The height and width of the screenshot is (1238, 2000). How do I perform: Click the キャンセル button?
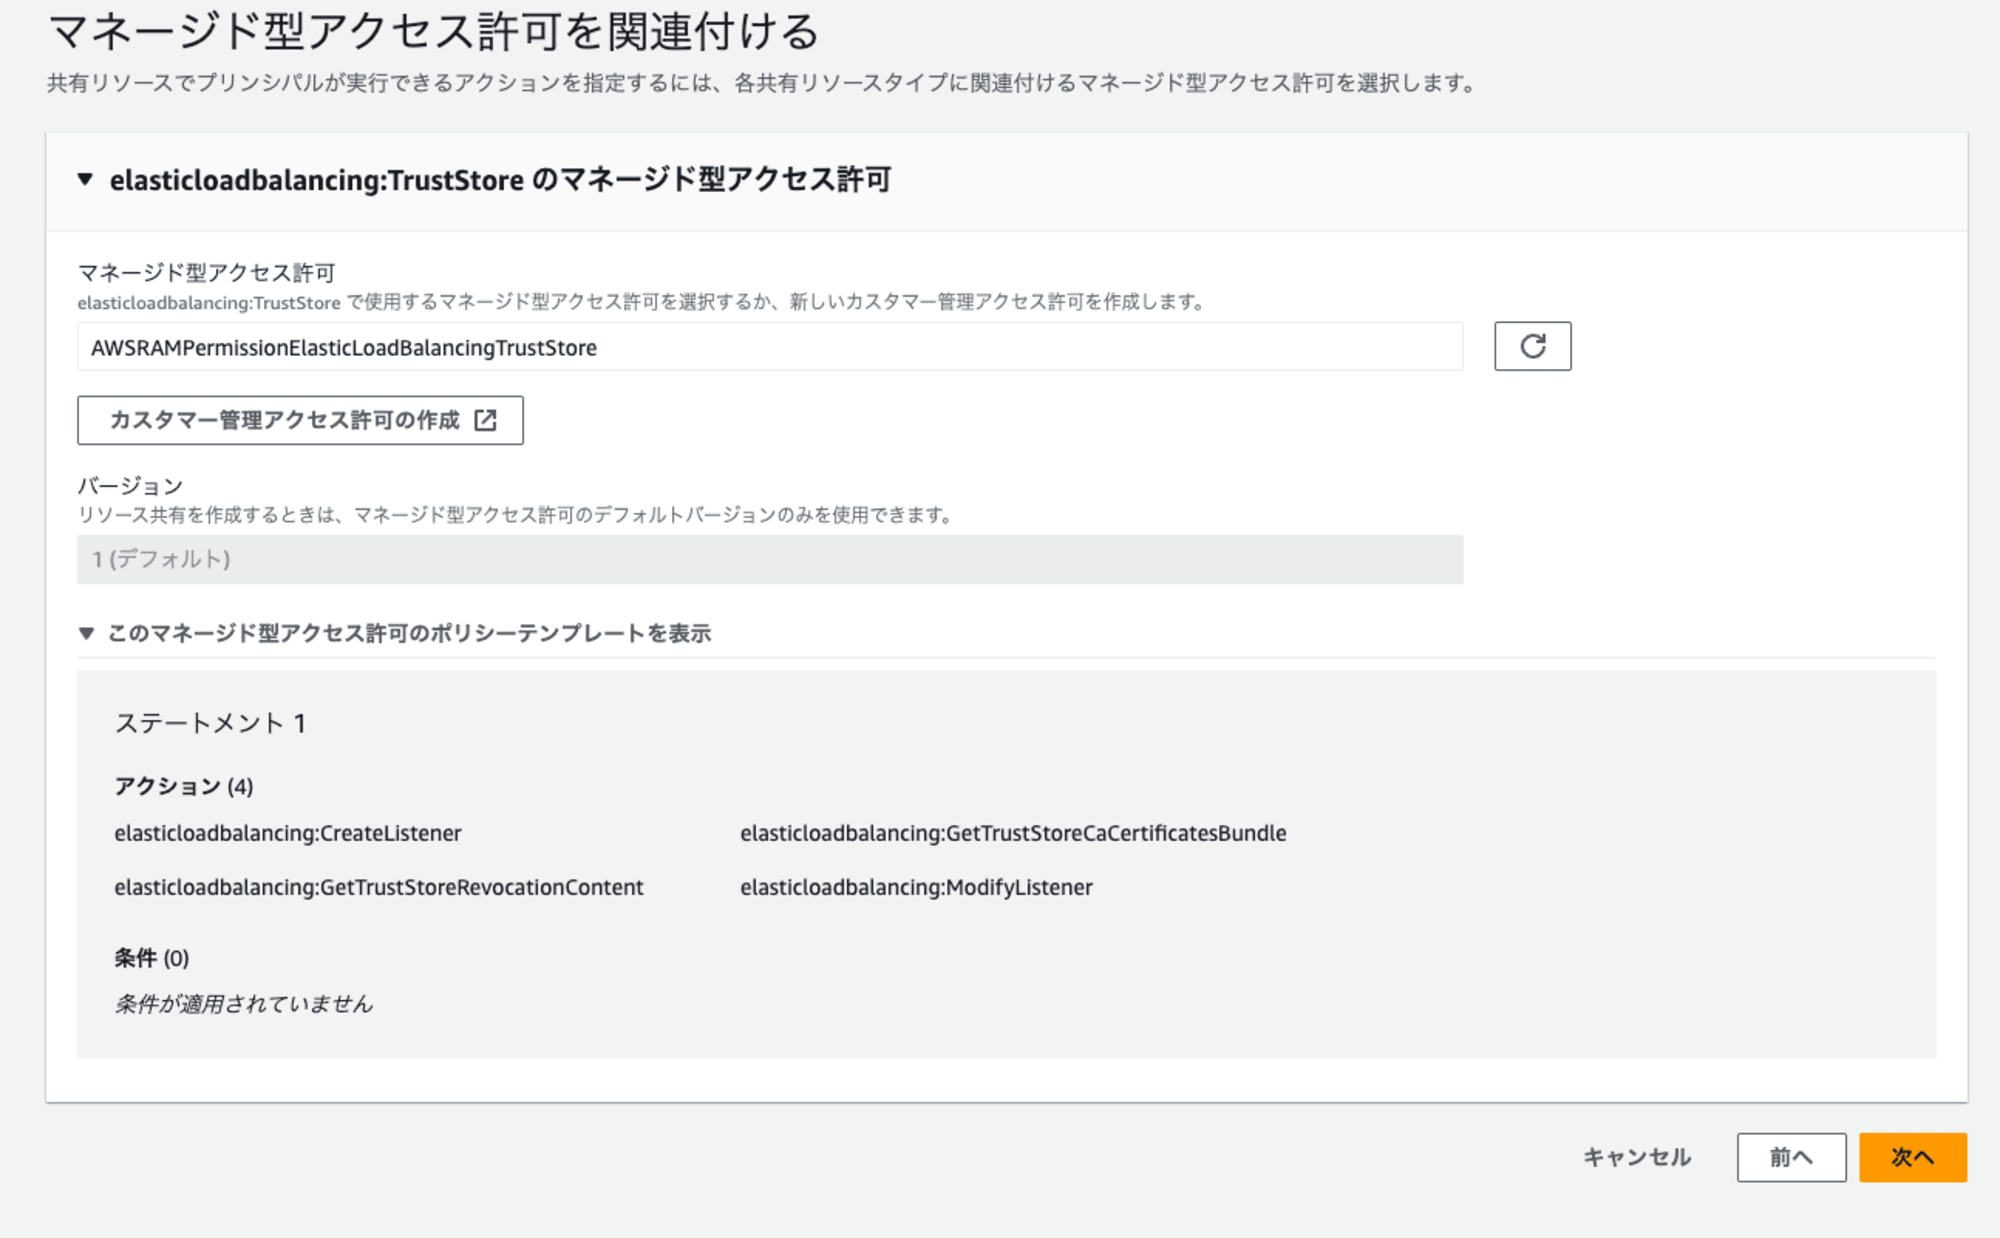[x=1637, y=1157]
